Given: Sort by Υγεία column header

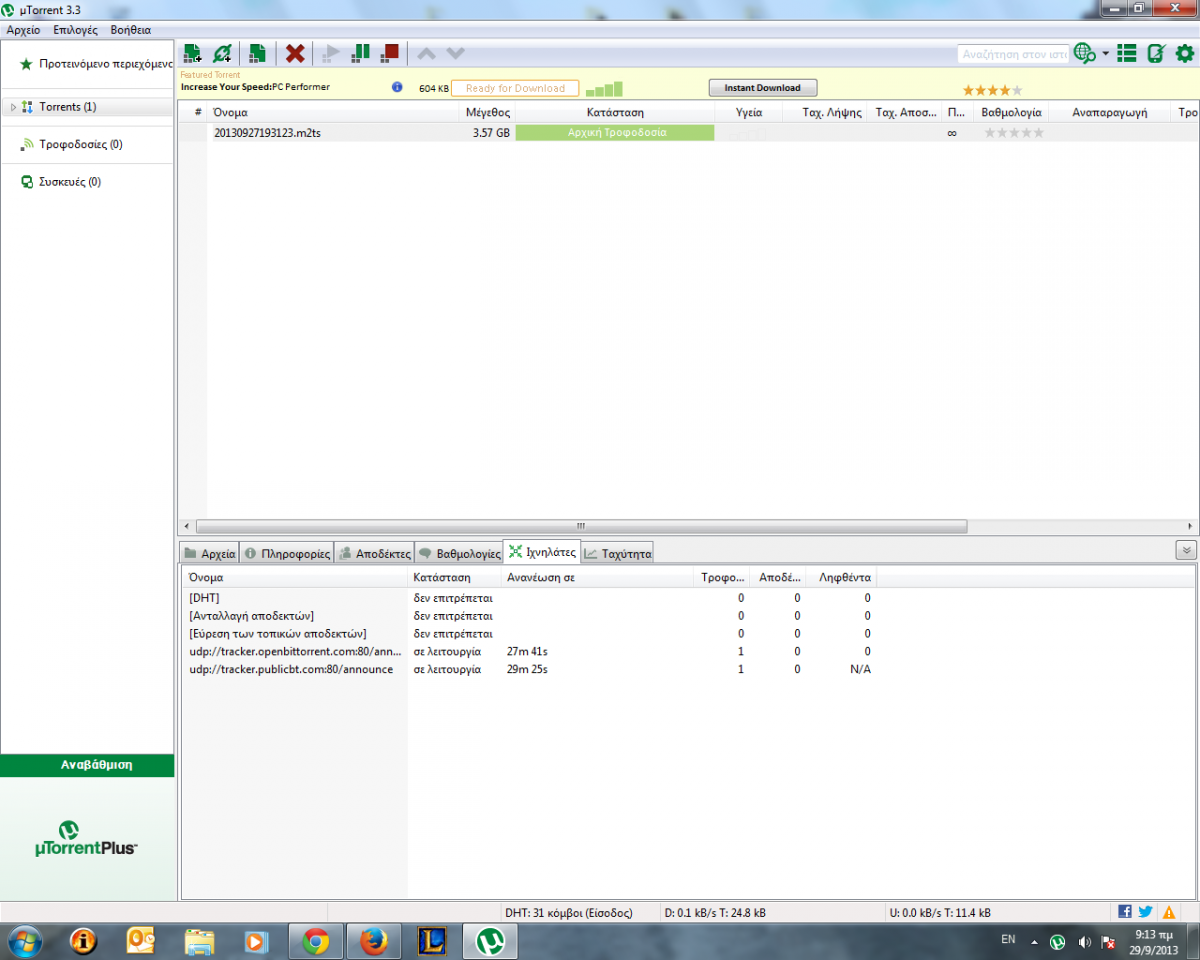Looking at the screenshot, I should click(x=749, y=113).
